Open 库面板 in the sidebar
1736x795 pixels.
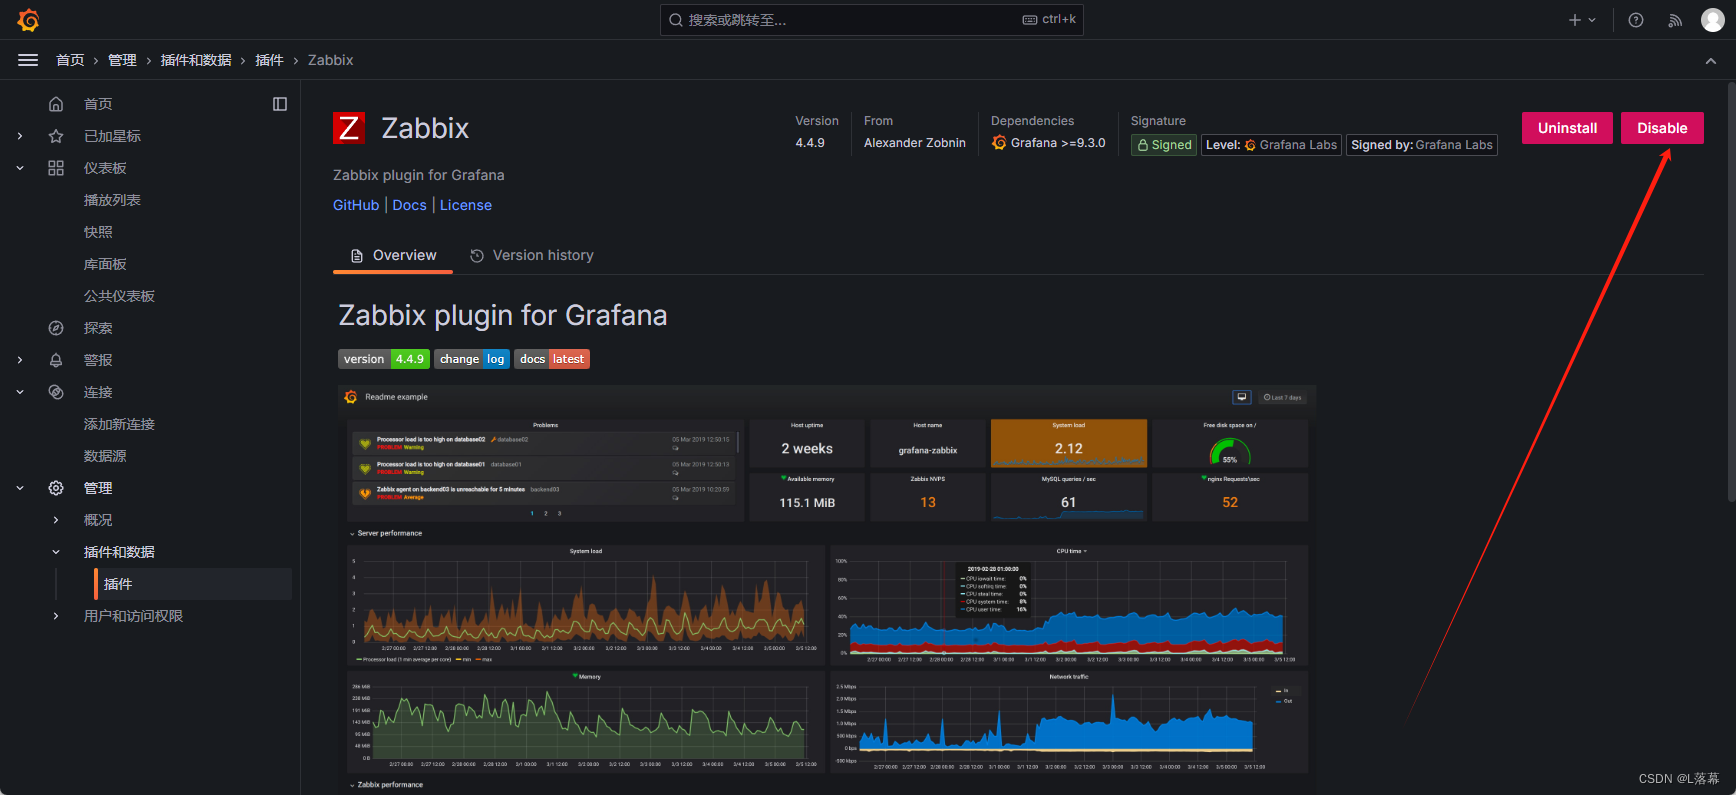pyautogui.click(x=105, y=264)
